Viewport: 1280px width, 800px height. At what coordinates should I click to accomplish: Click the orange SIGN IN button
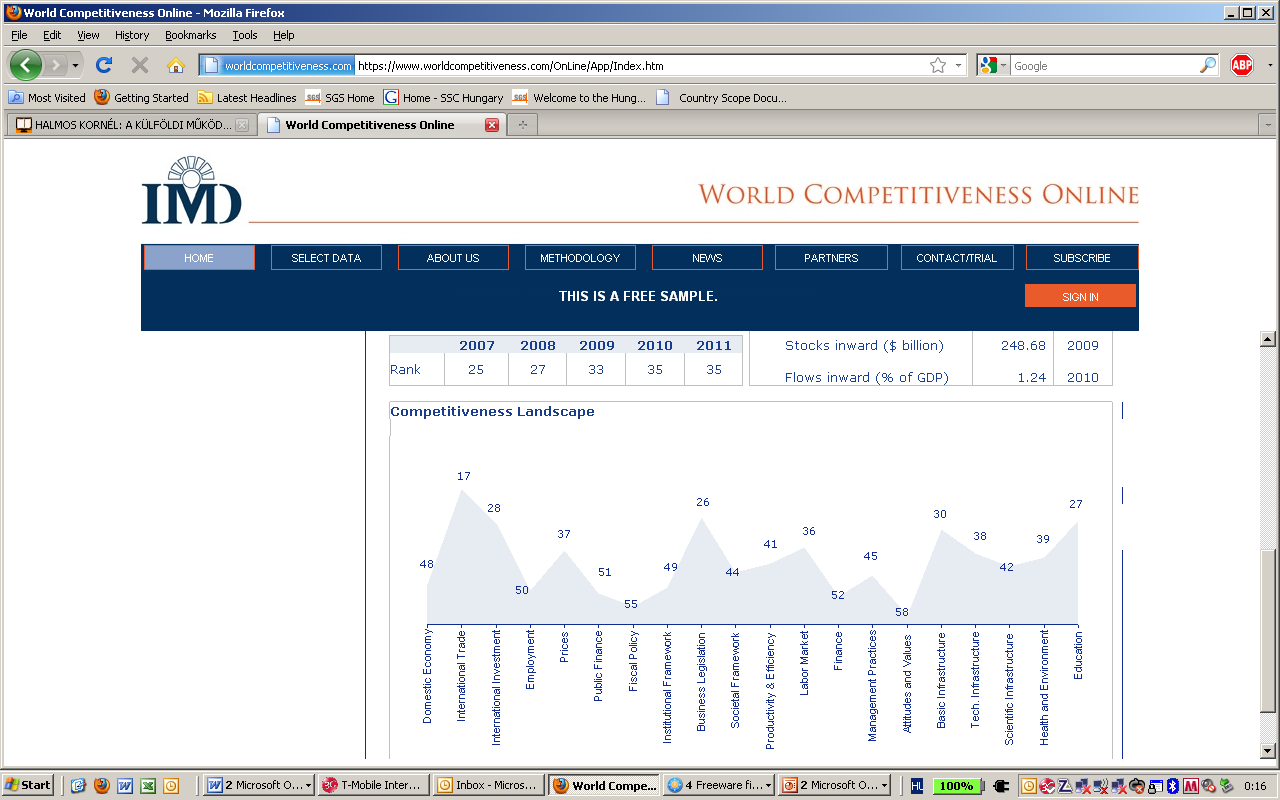pos(1080,296)
